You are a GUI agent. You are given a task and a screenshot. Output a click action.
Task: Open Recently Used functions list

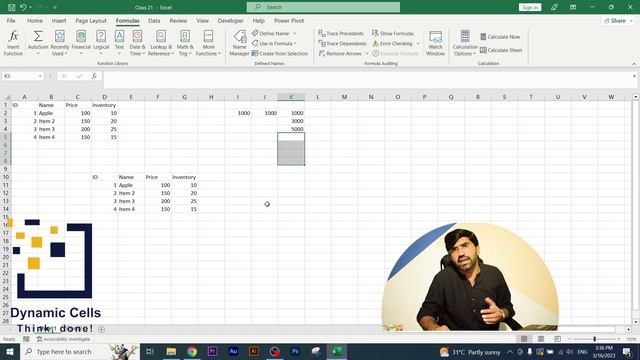pos(60,43)
